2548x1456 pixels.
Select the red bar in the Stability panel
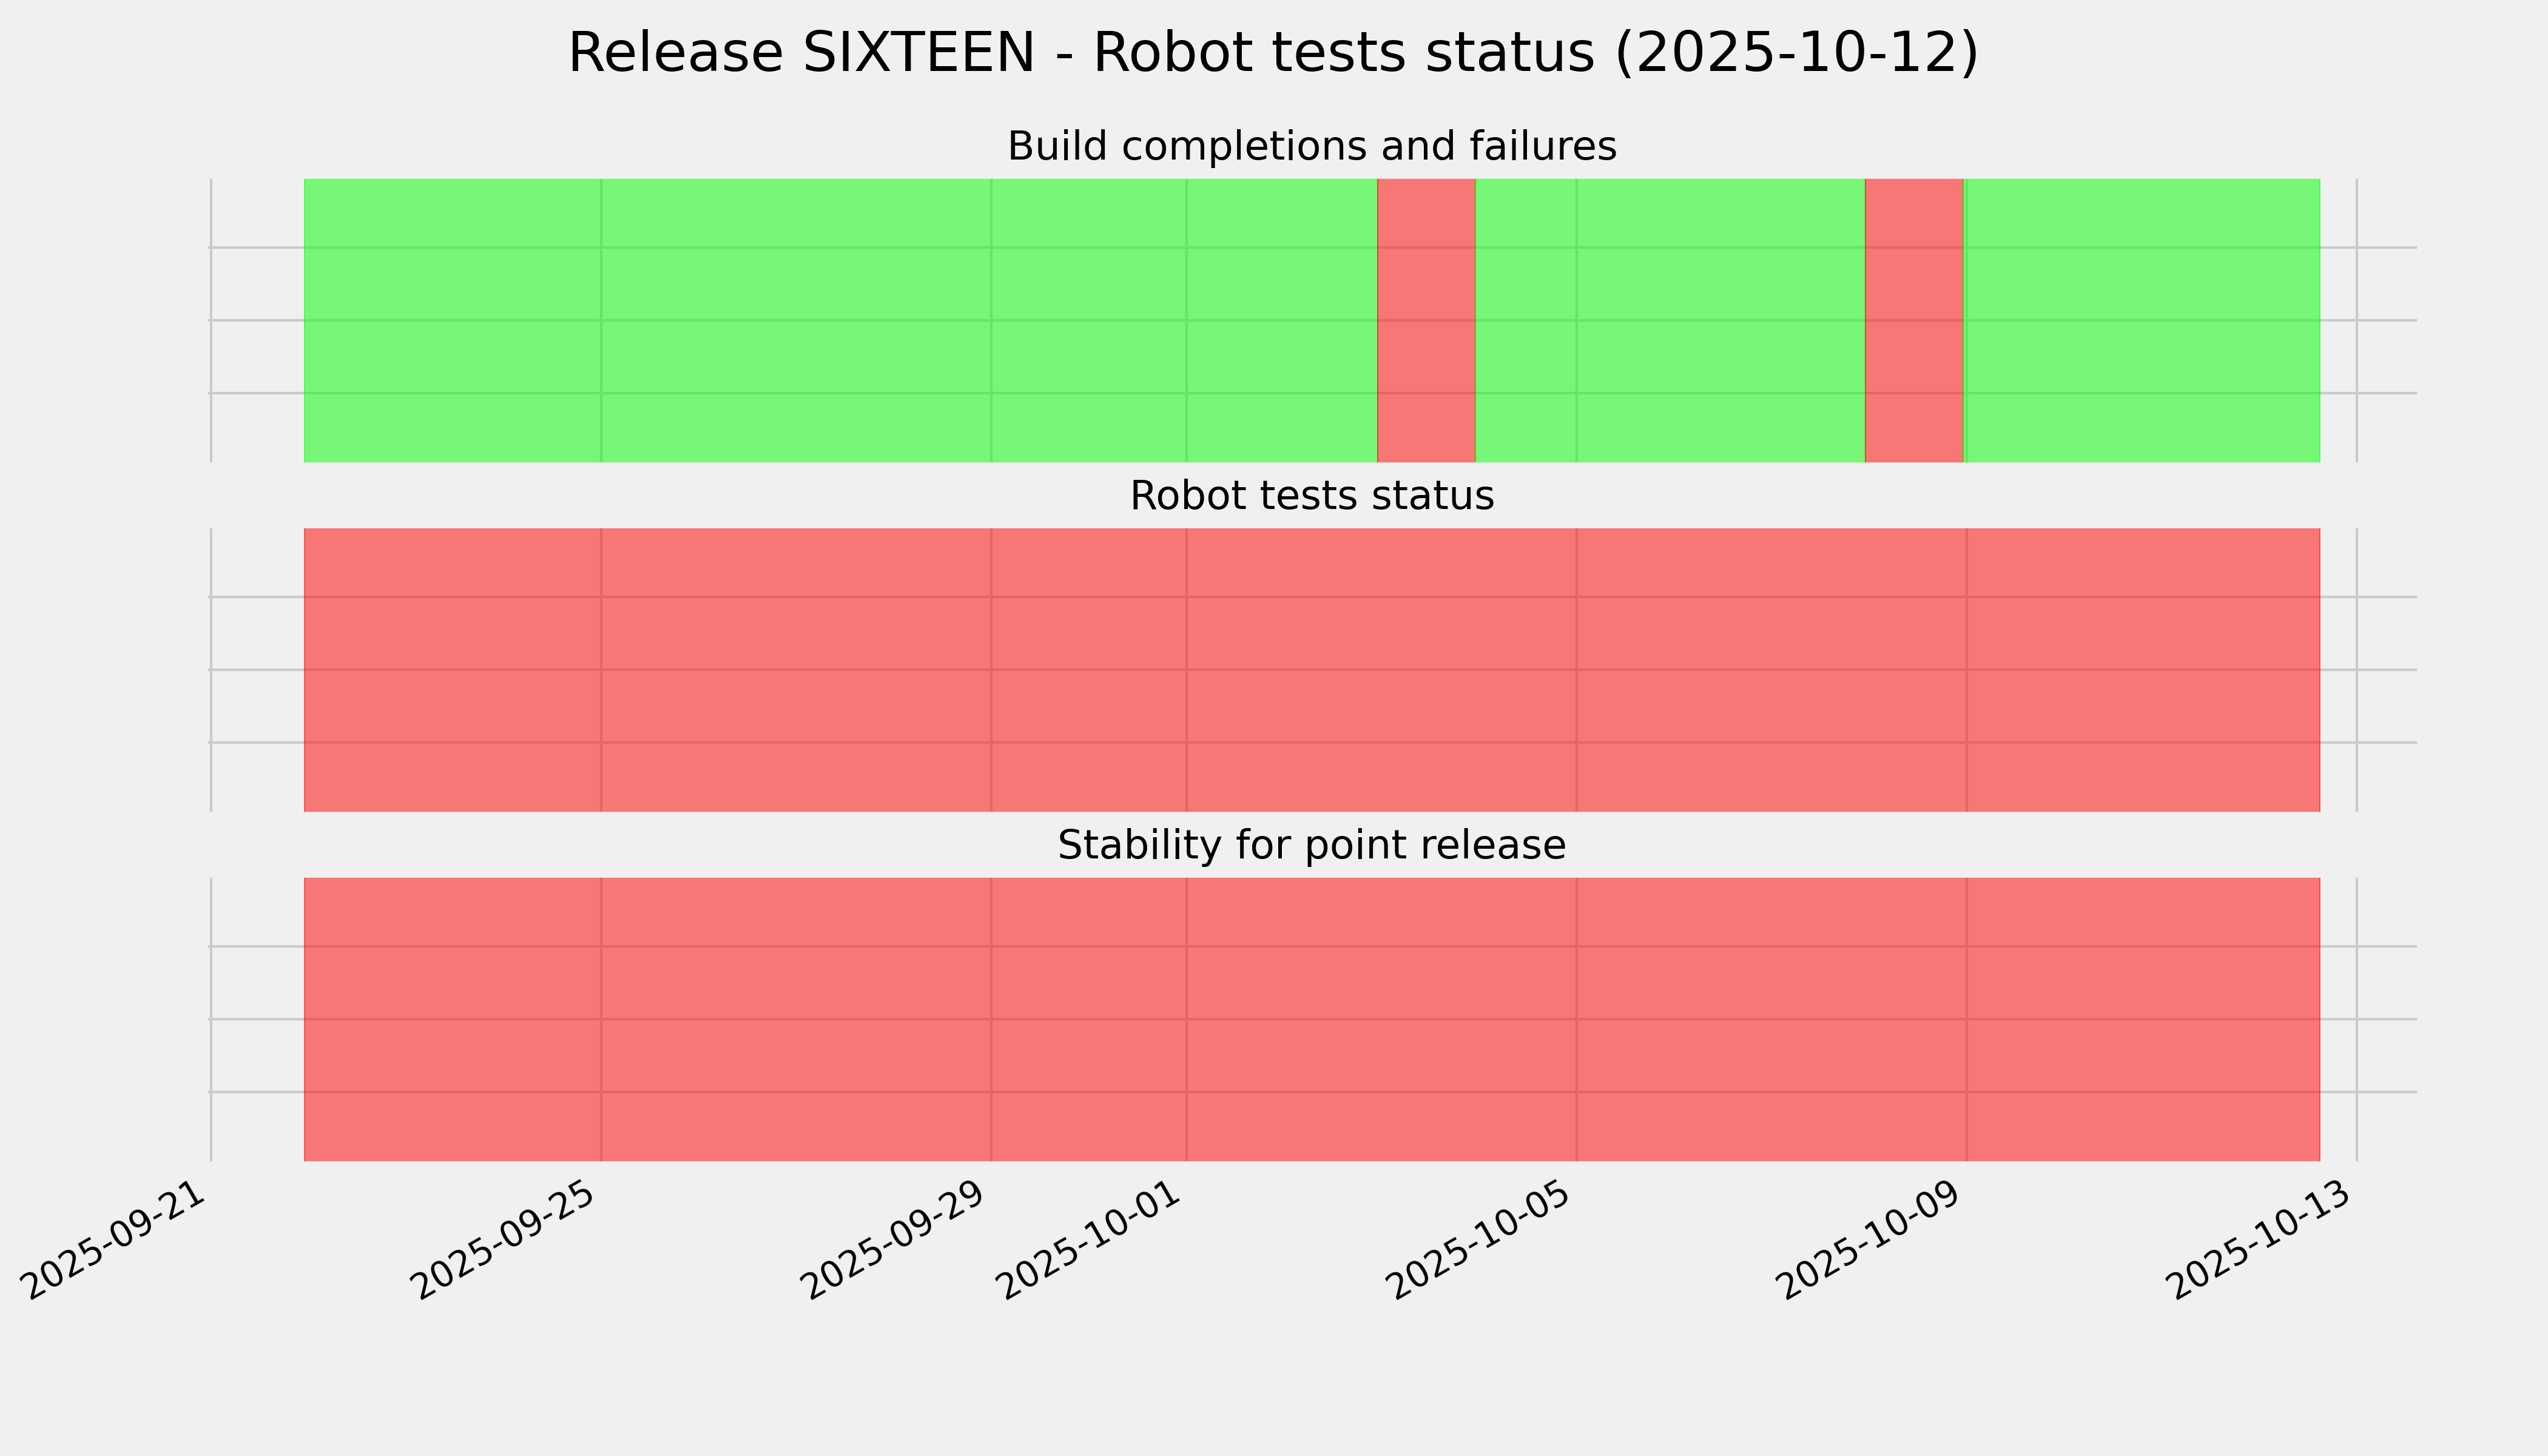pos(1311,1019)
